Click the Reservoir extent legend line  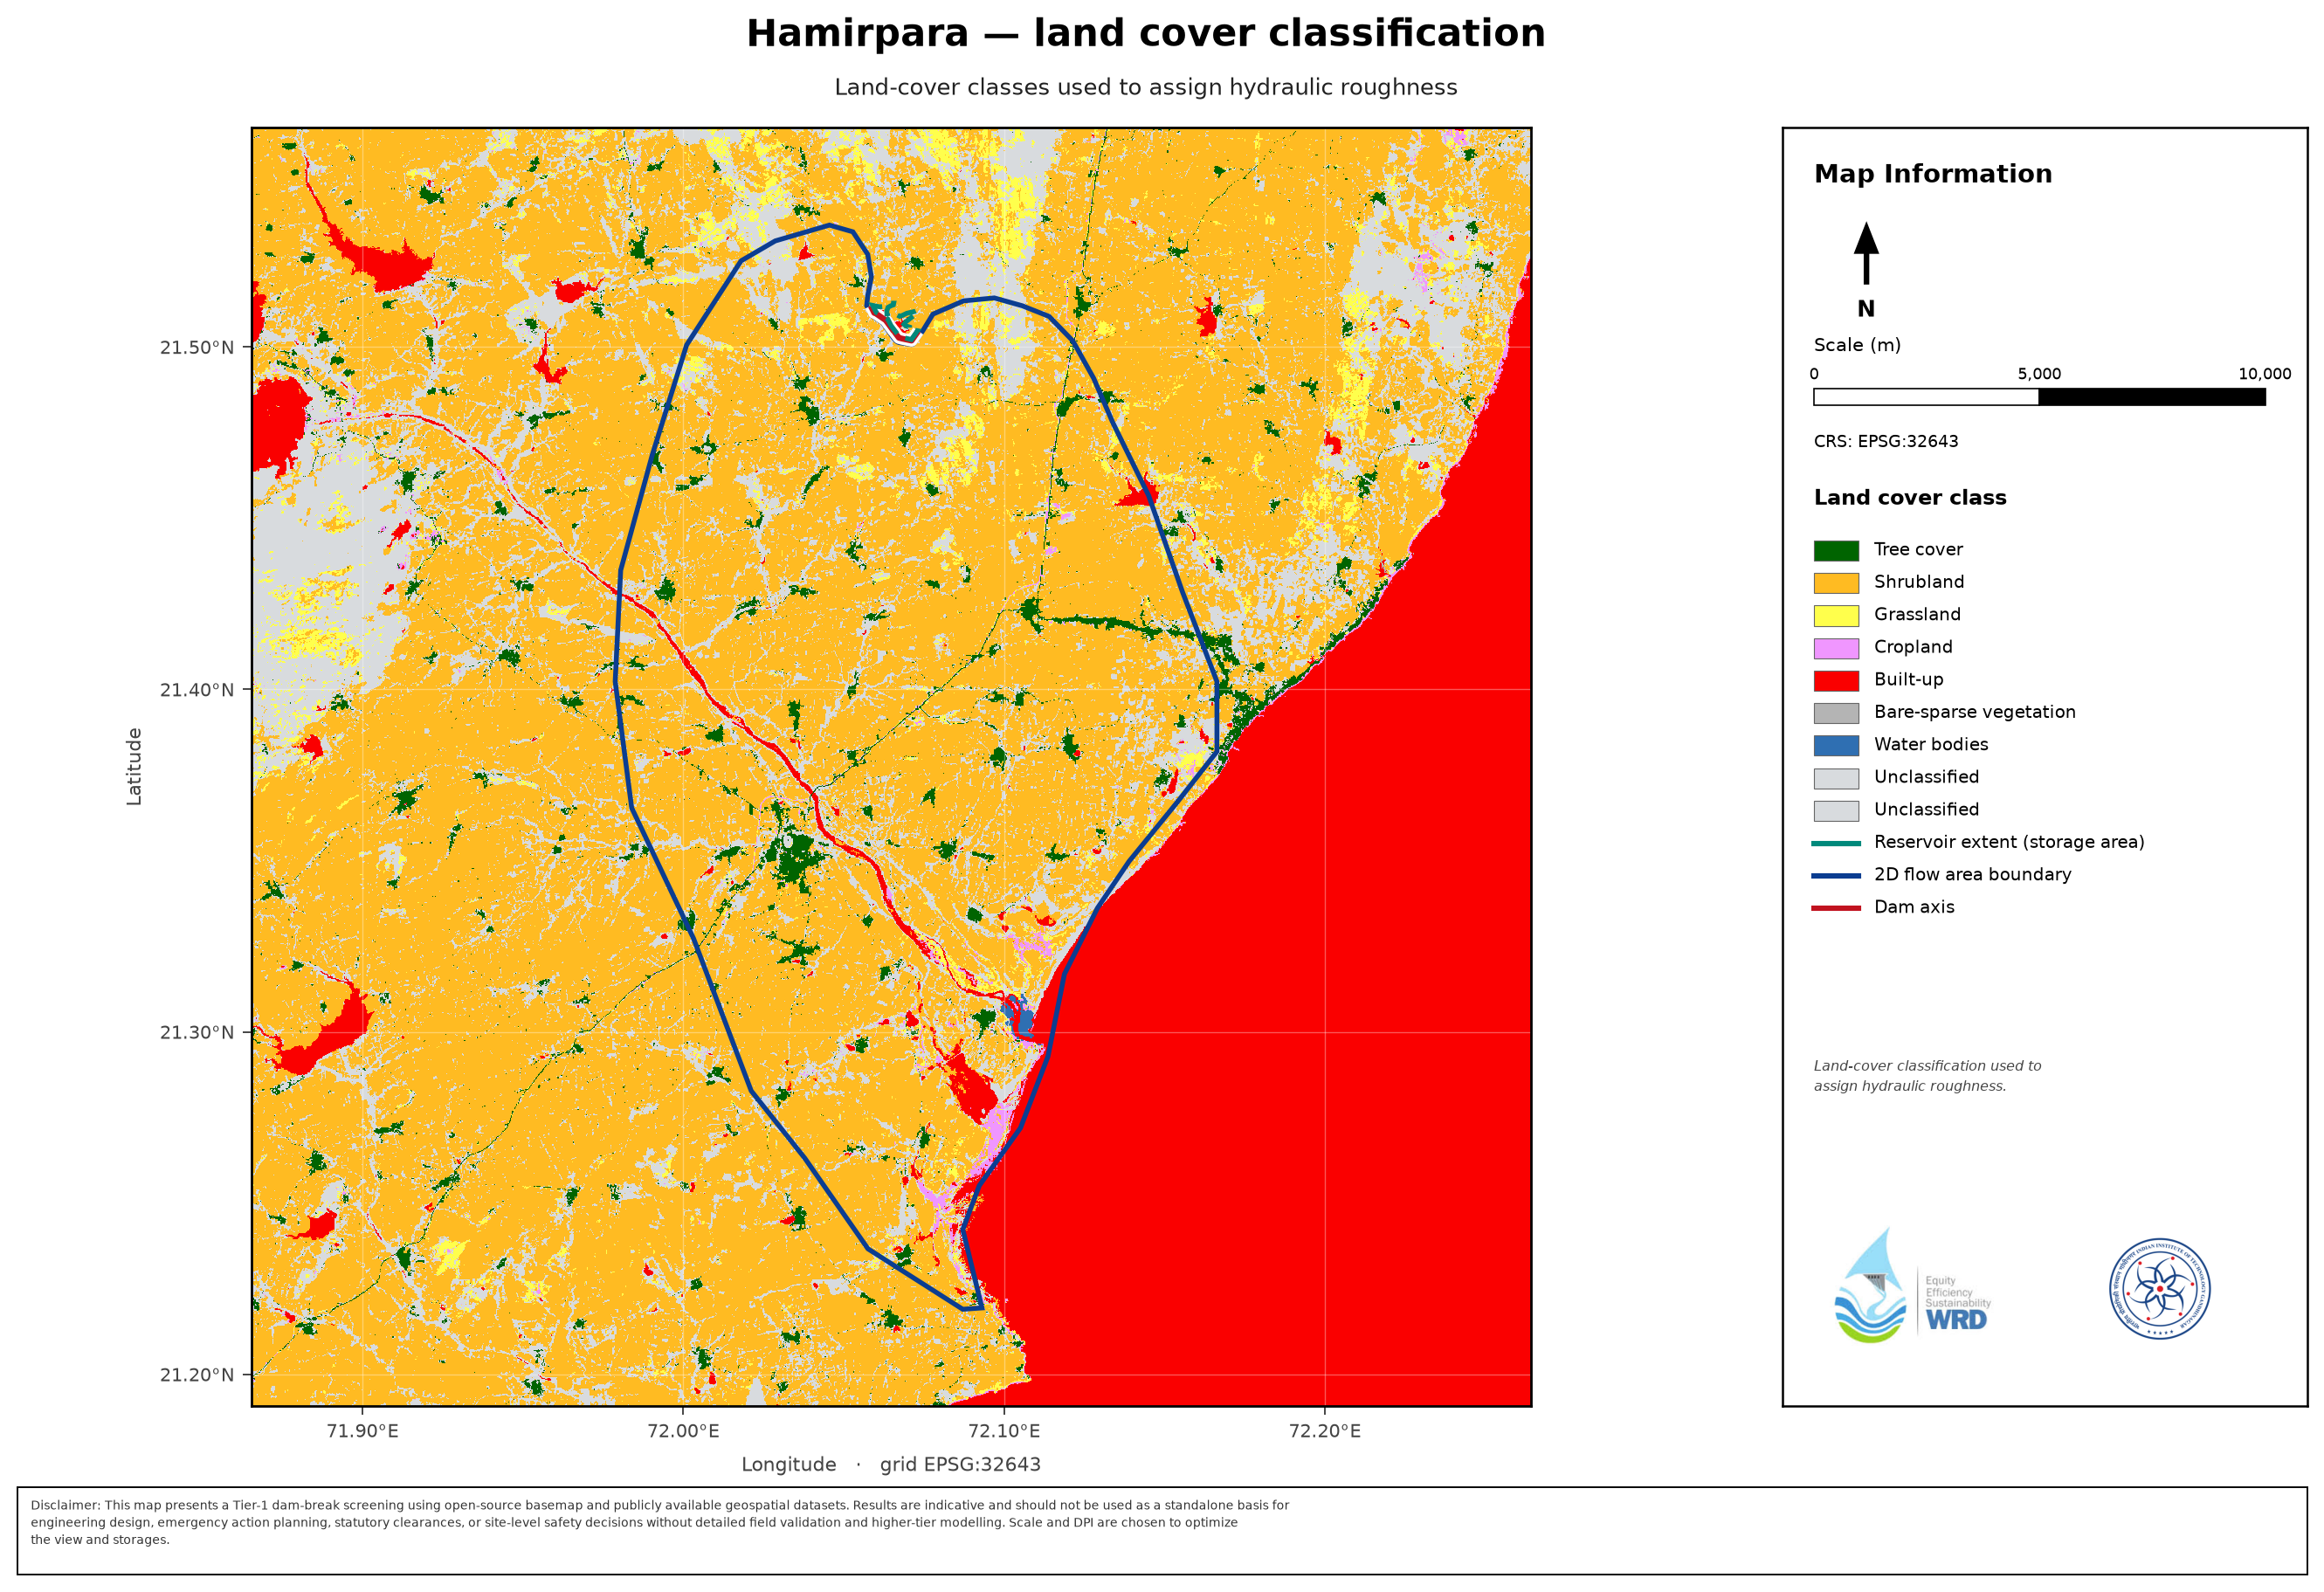pyautogui.click(x=1836, y=843)
